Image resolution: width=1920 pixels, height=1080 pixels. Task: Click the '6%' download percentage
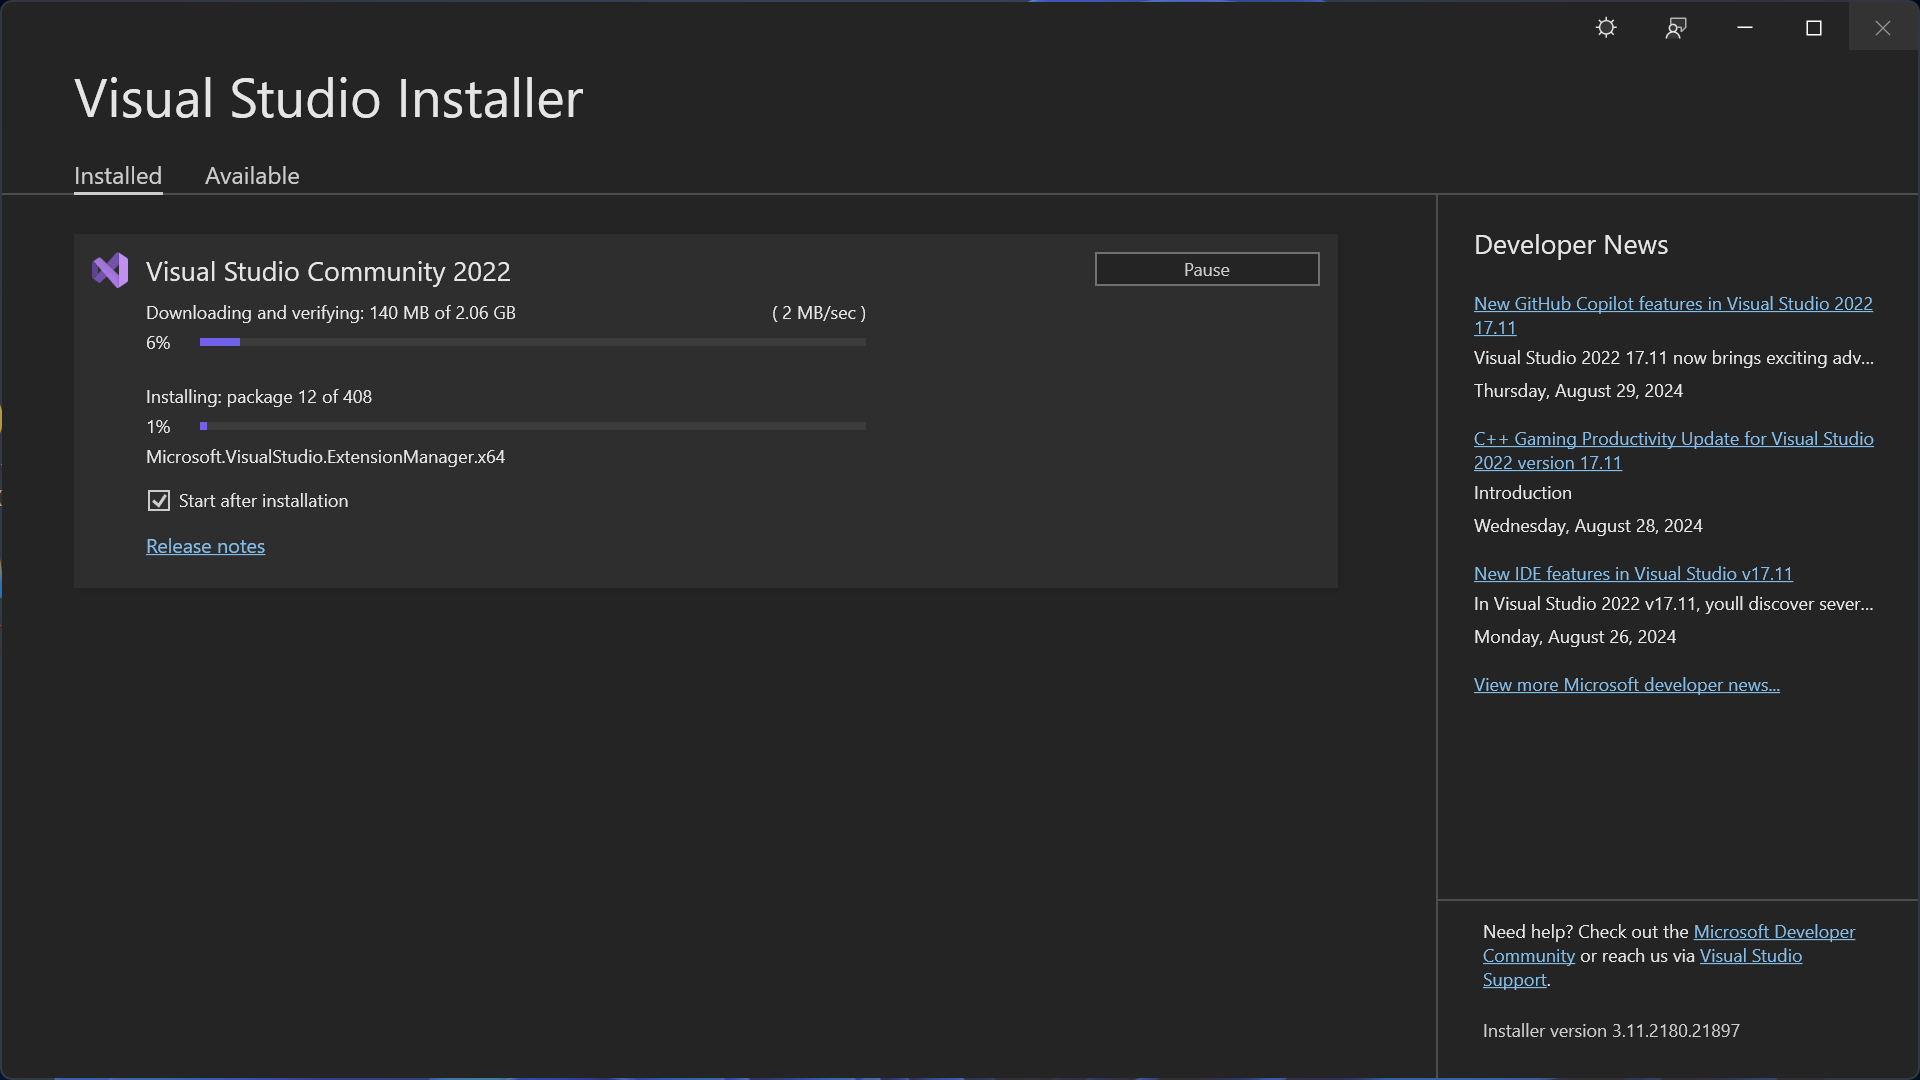(x=158, y=343)
